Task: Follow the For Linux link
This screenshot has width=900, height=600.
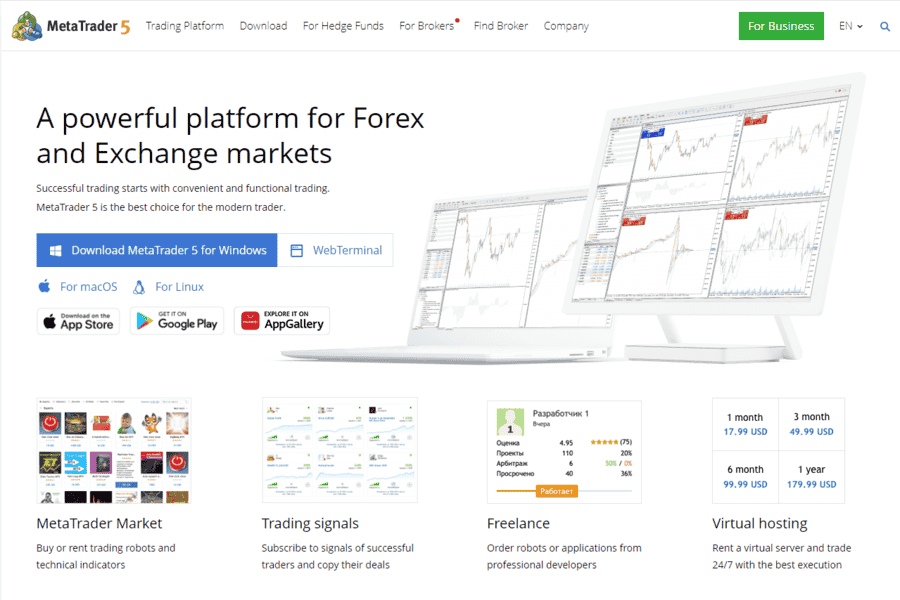Action: click(179, 287)
